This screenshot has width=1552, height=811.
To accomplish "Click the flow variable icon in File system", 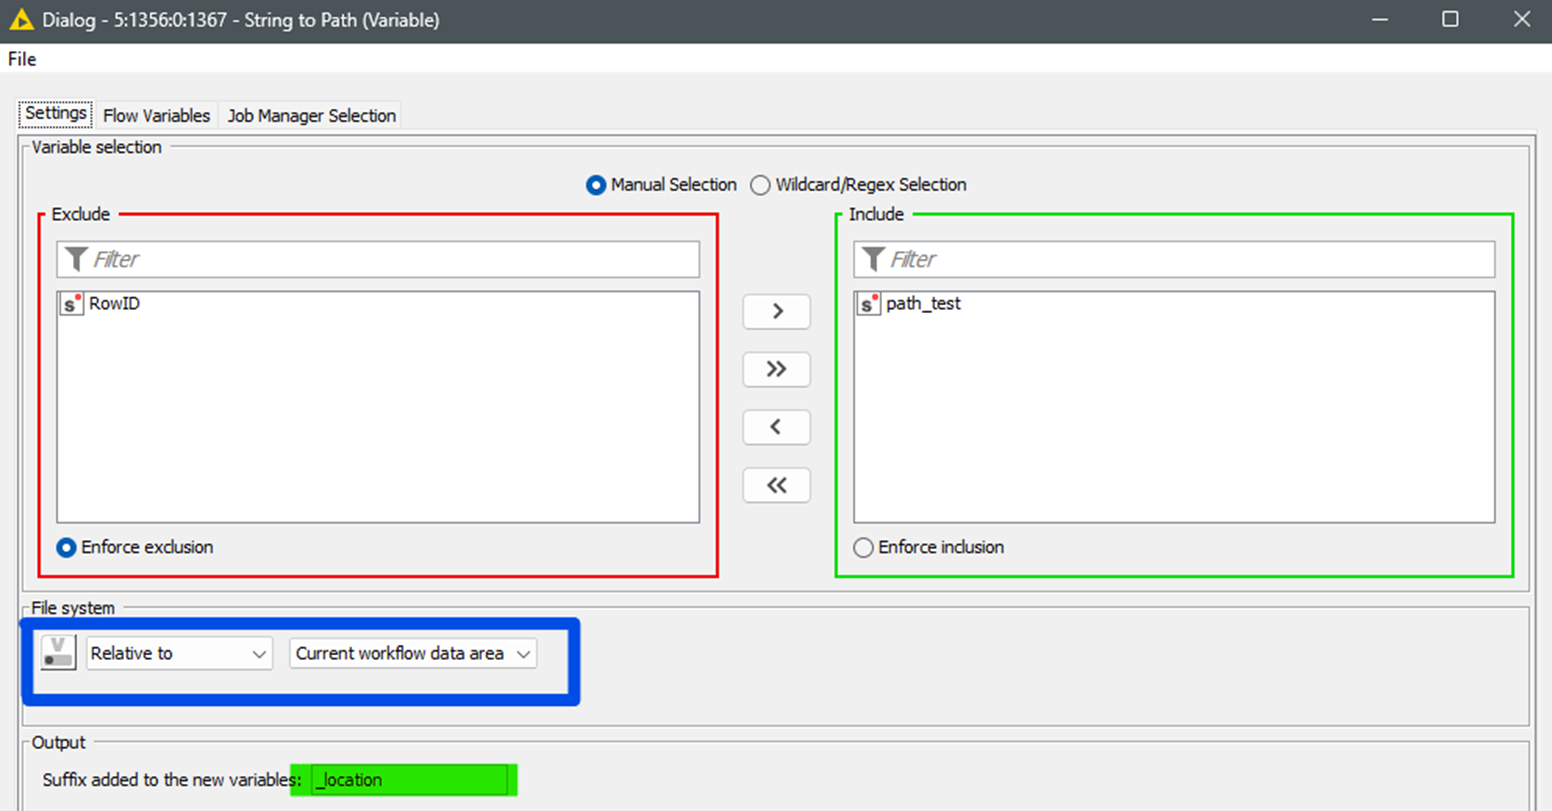I will [58, 653].
